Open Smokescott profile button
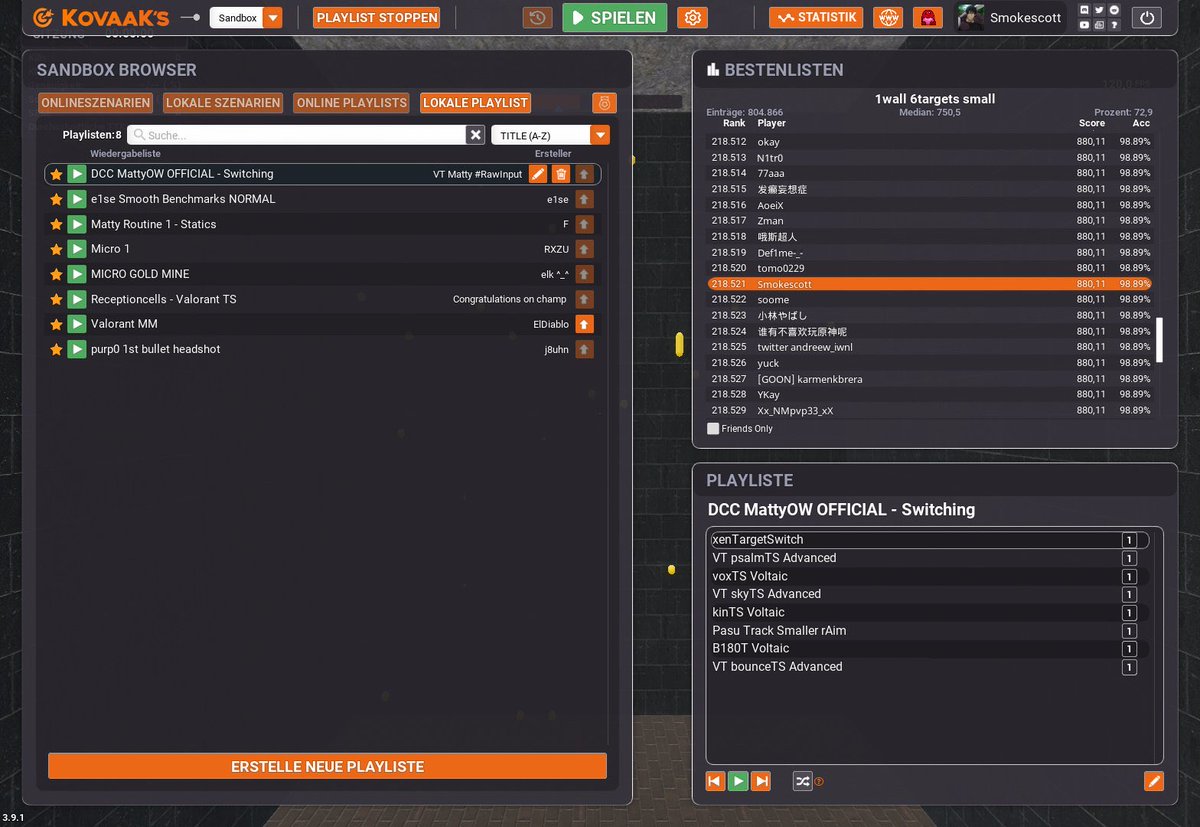This screenshot has width=1200, height=827. click(1010, 17)
